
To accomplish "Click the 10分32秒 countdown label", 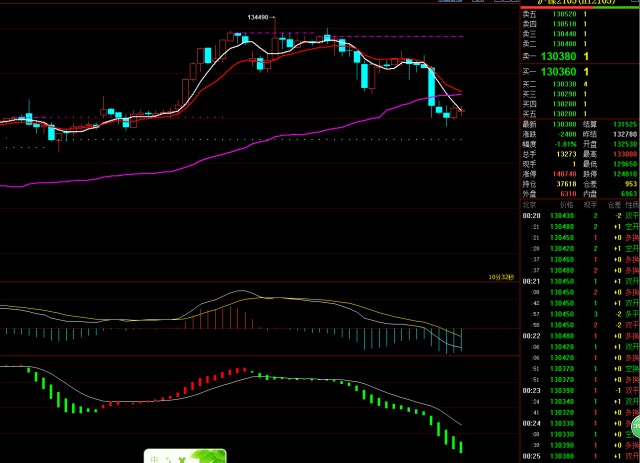I will [500, 276].
